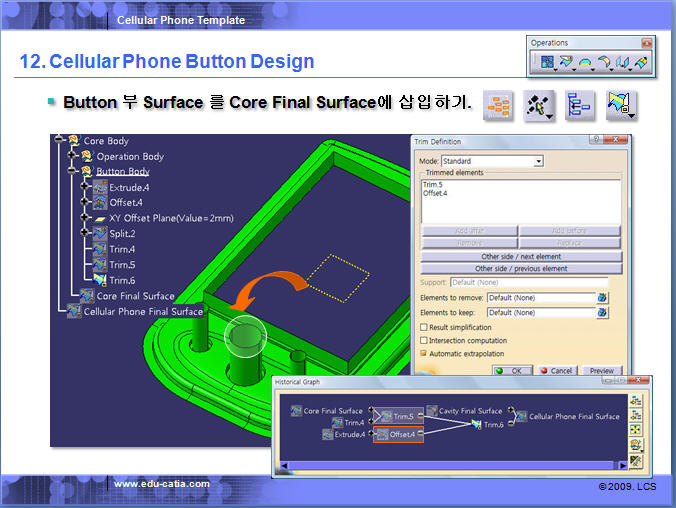Expand the Operation Body tree node
Screen dimensions: 676x508
(73, 157)
